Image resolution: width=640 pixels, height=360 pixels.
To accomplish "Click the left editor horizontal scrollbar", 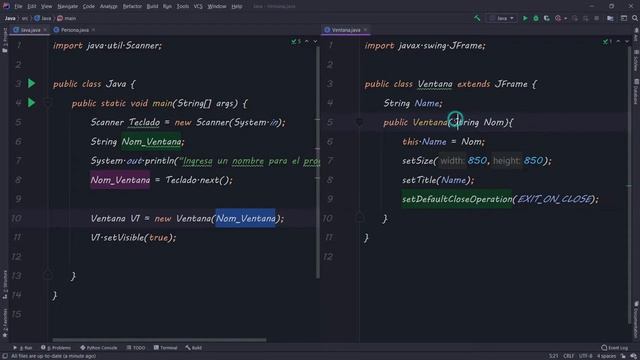I will [159, 340].
